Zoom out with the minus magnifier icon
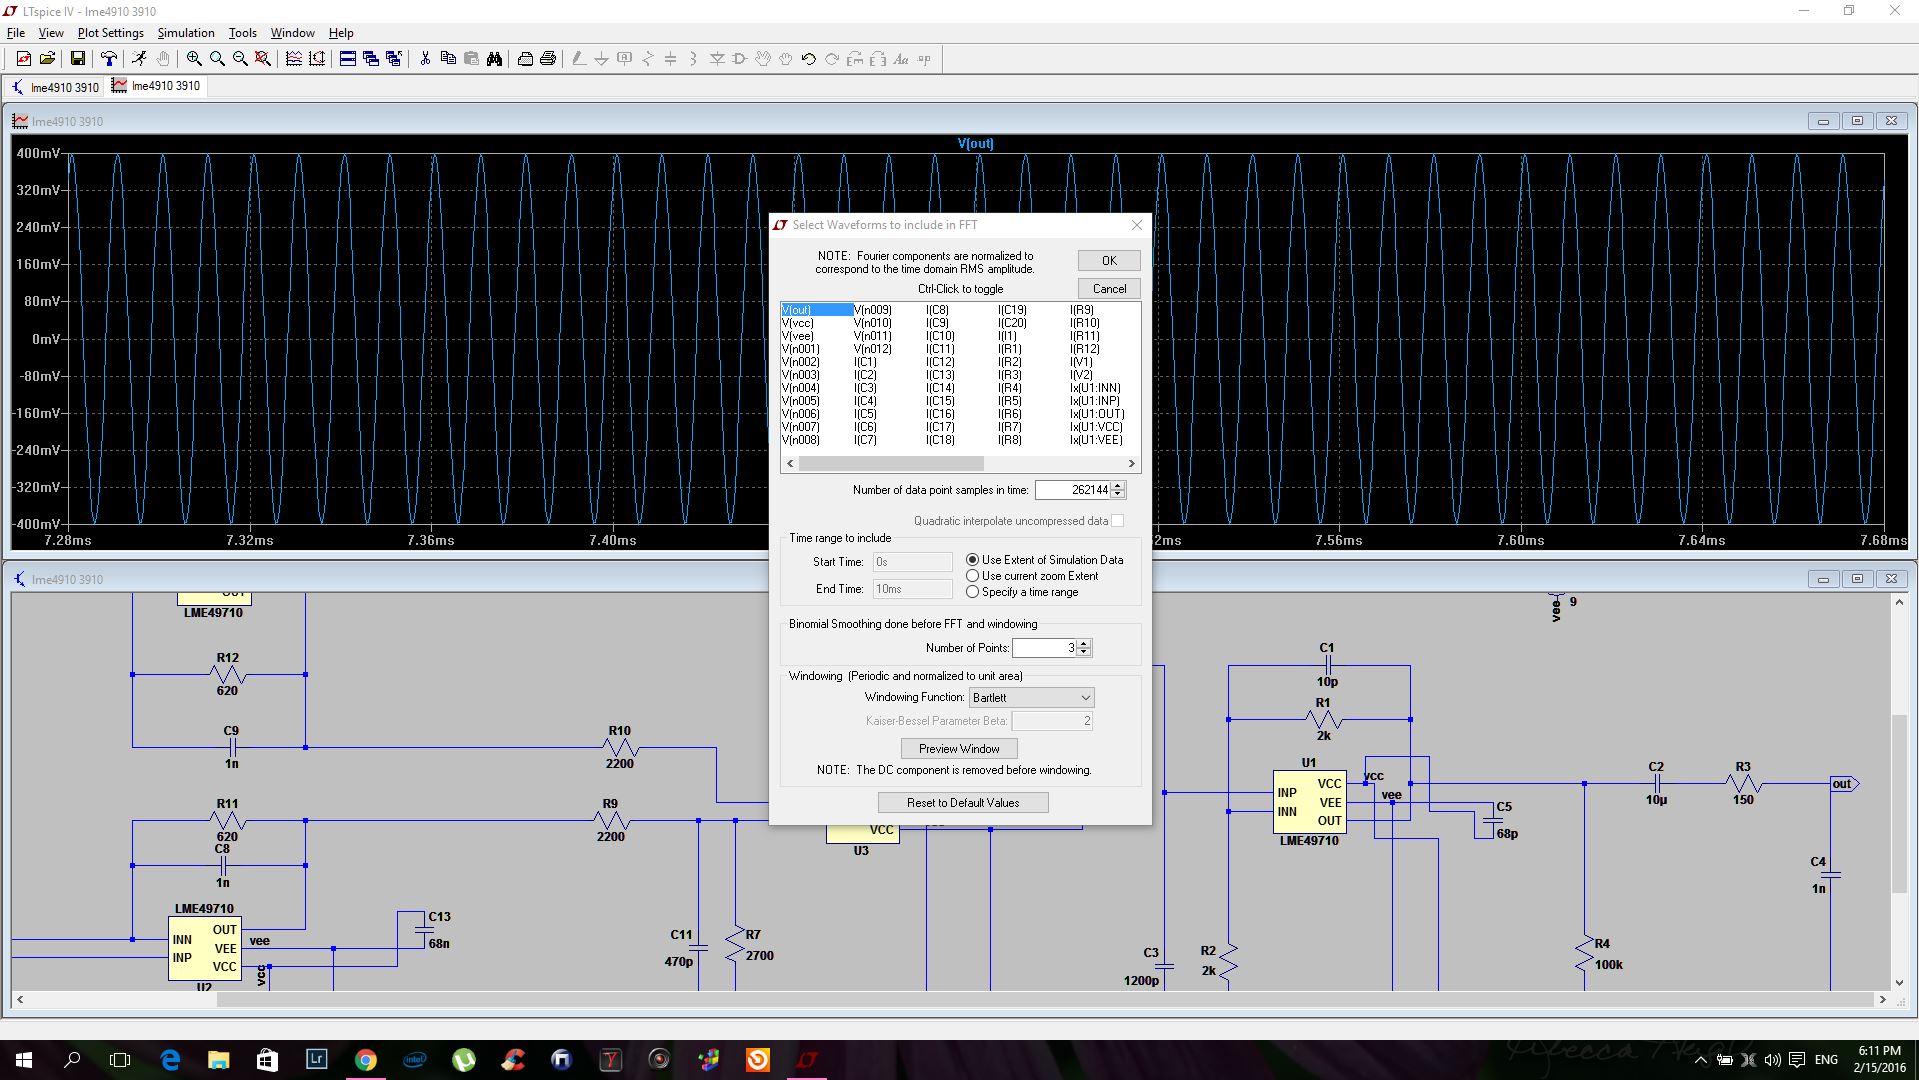Viewport: 1919px width, 1080px height. click(x=240, y=59)
